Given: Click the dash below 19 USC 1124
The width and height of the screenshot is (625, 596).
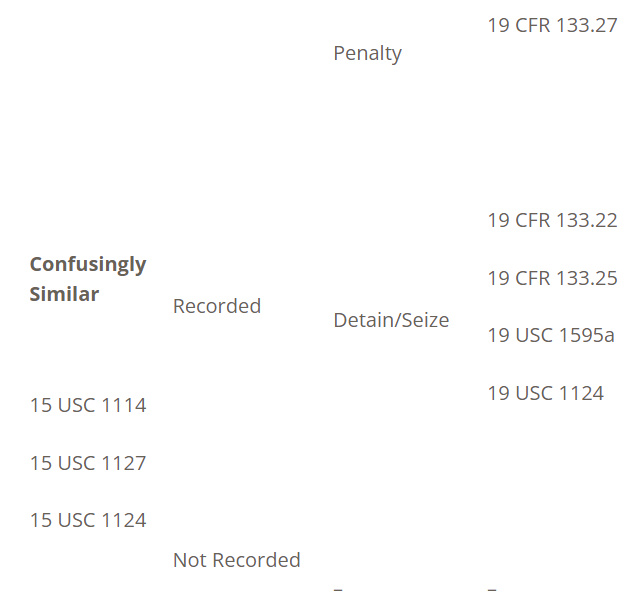Looking at the screenshot, I should point(492,589).
